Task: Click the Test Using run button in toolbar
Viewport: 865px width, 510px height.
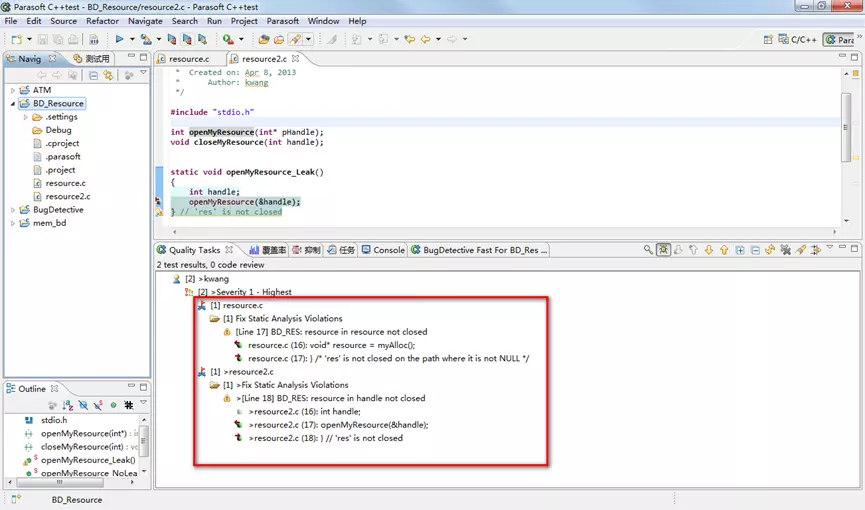Action: (x=119, y=39)
